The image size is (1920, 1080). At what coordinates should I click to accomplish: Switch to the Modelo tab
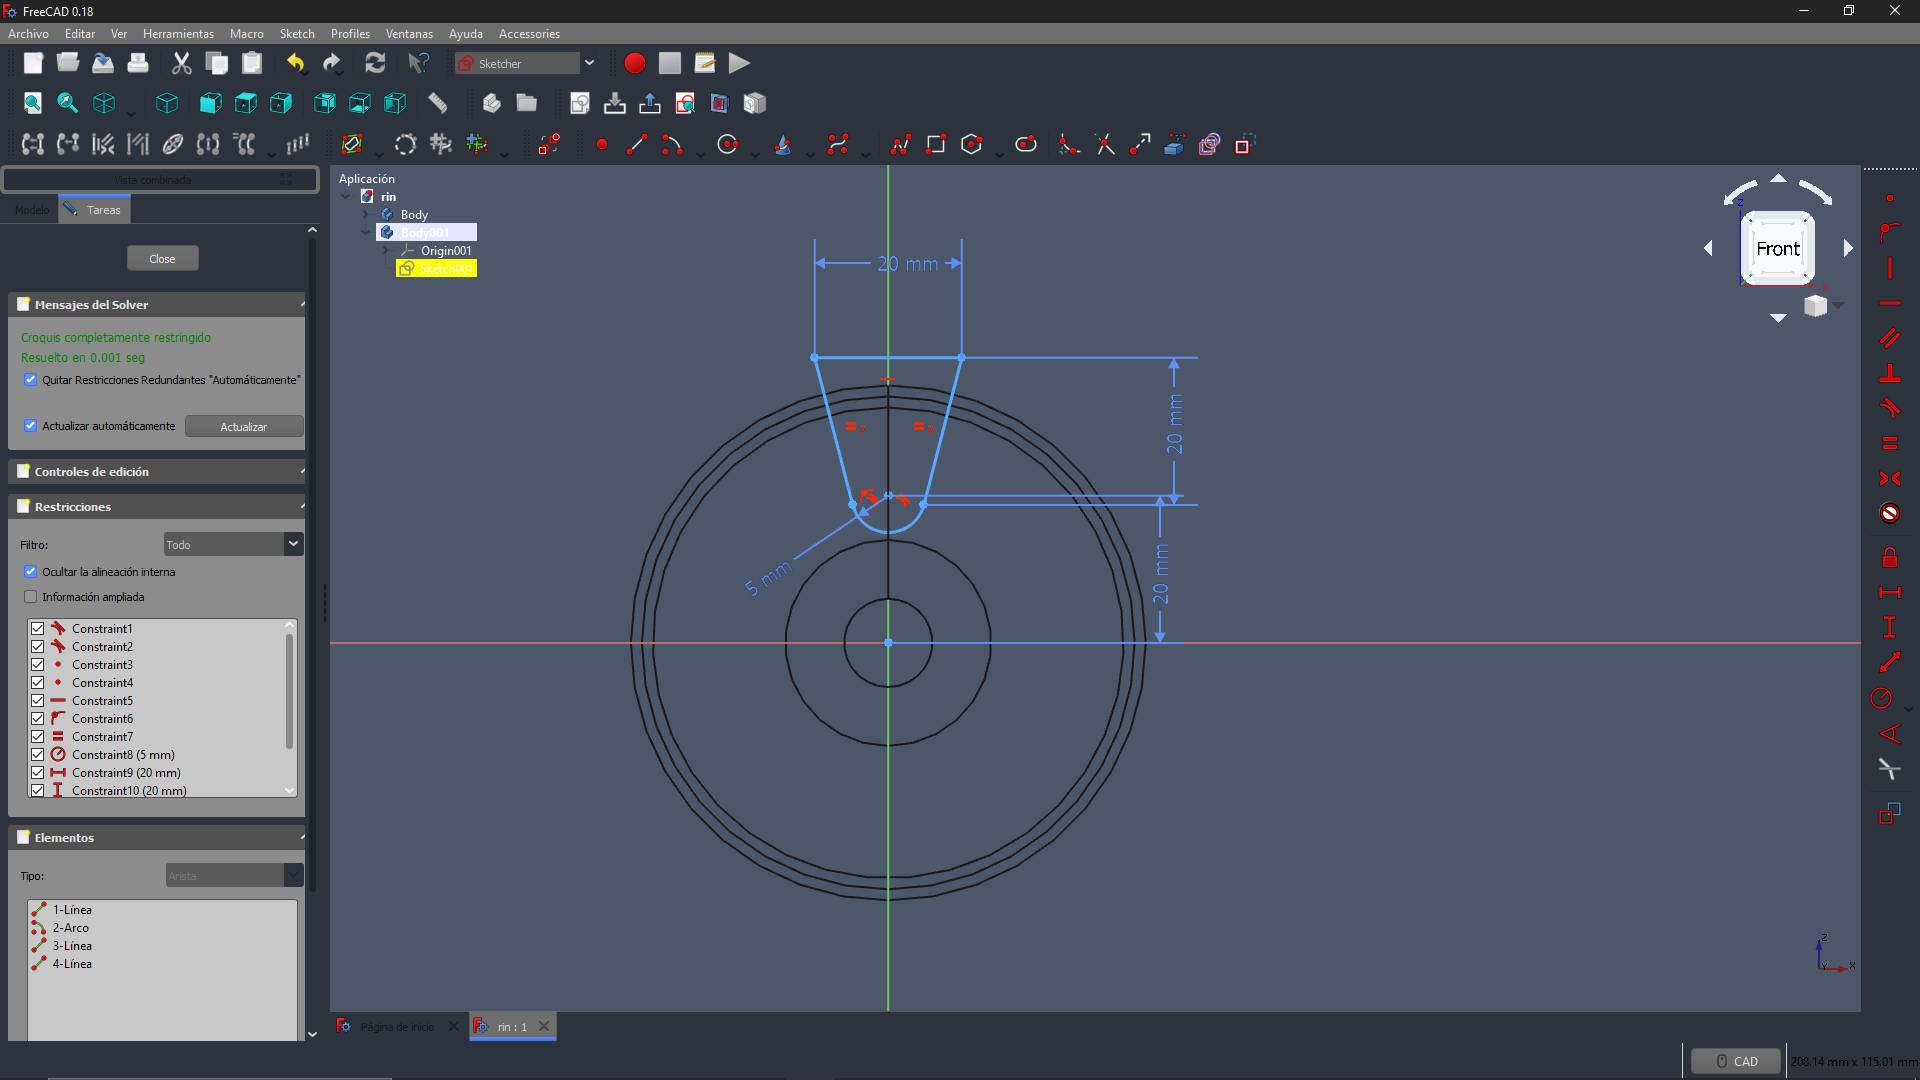[x=32, y=210]
